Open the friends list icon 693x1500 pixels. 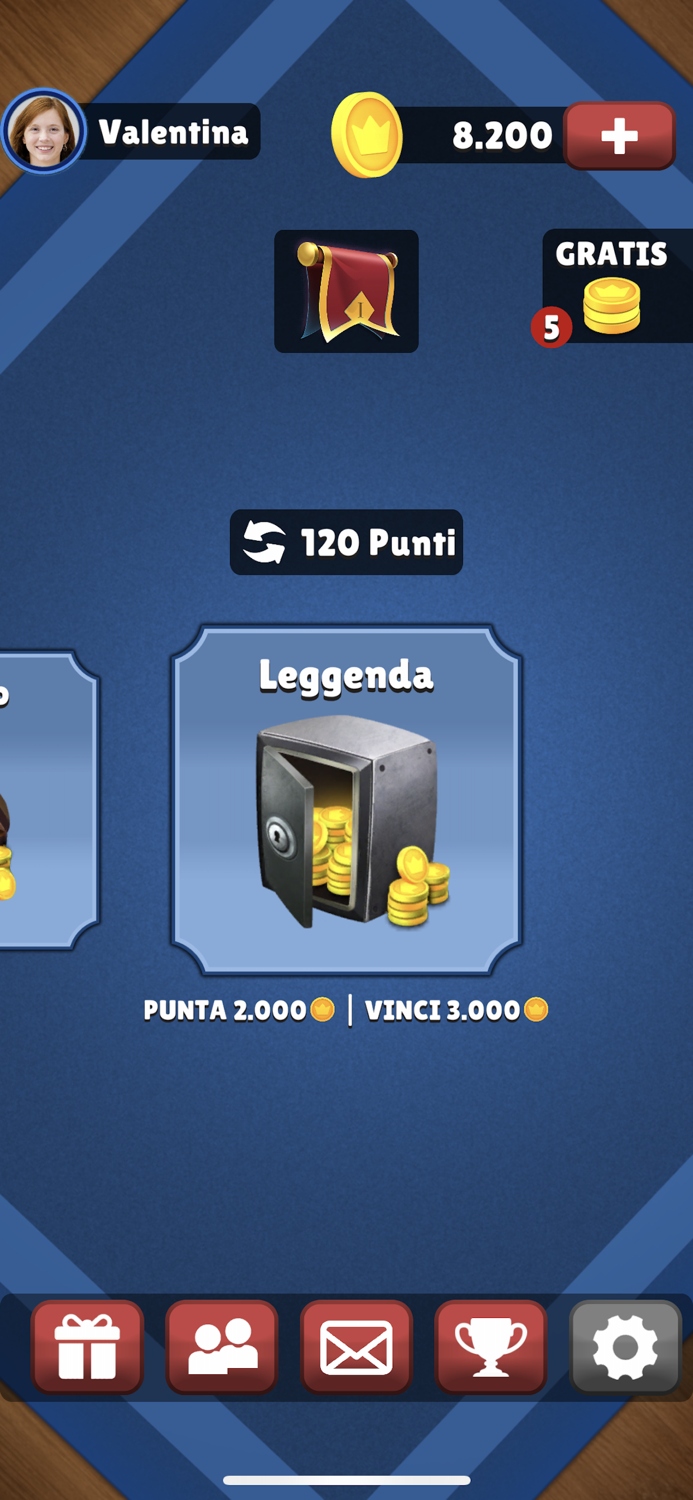[222, 1347]
